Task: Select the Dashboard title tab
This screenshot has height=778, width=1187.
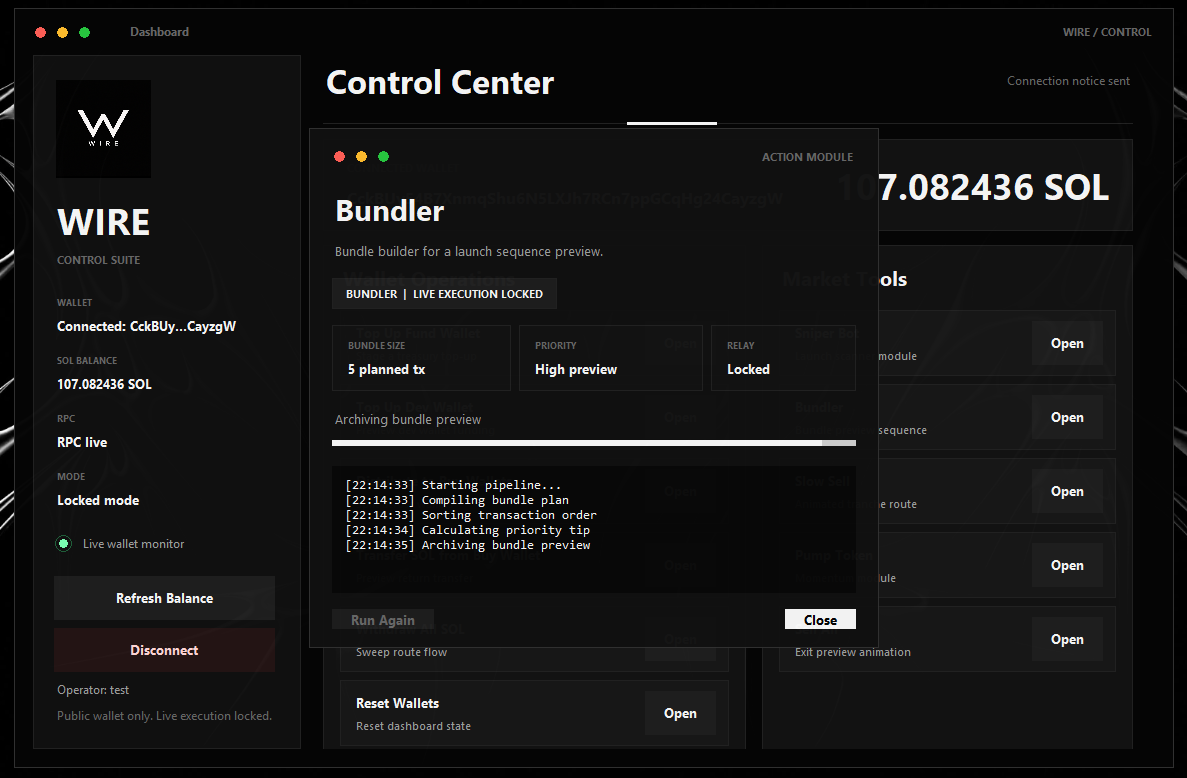Action: [x=159, y=32]
